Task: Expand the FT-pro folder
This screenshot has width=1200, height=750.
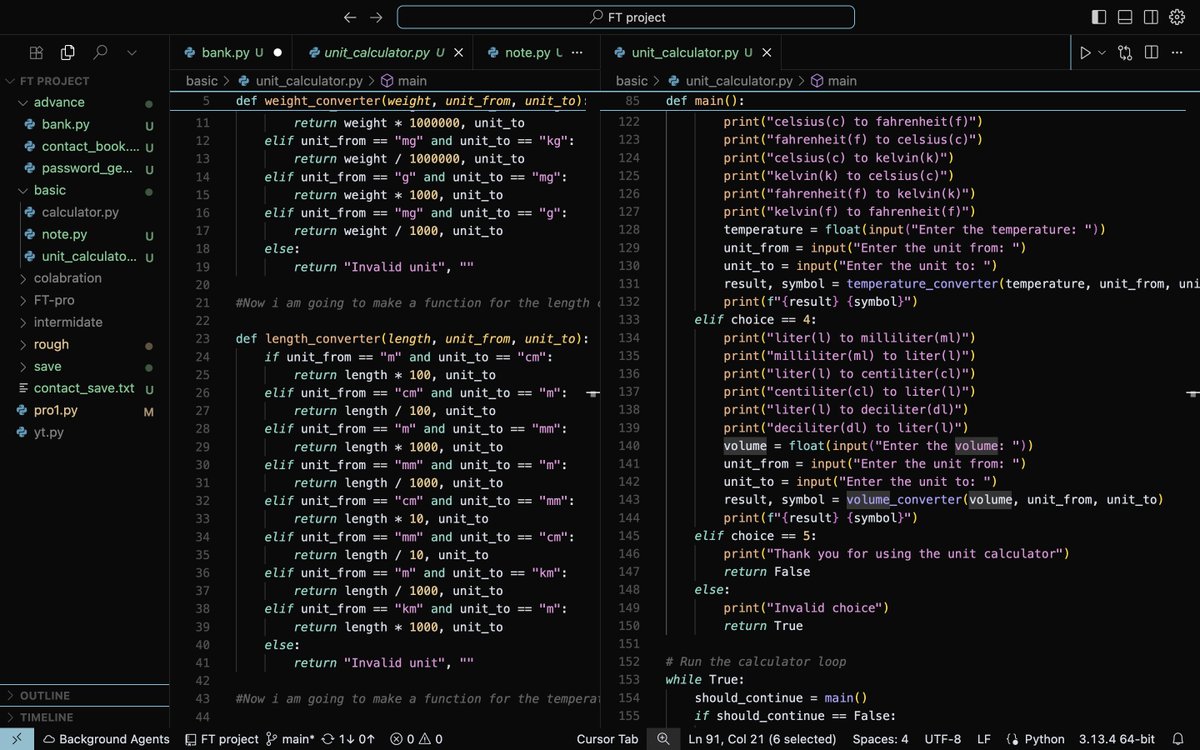Action: click(85, 300)
